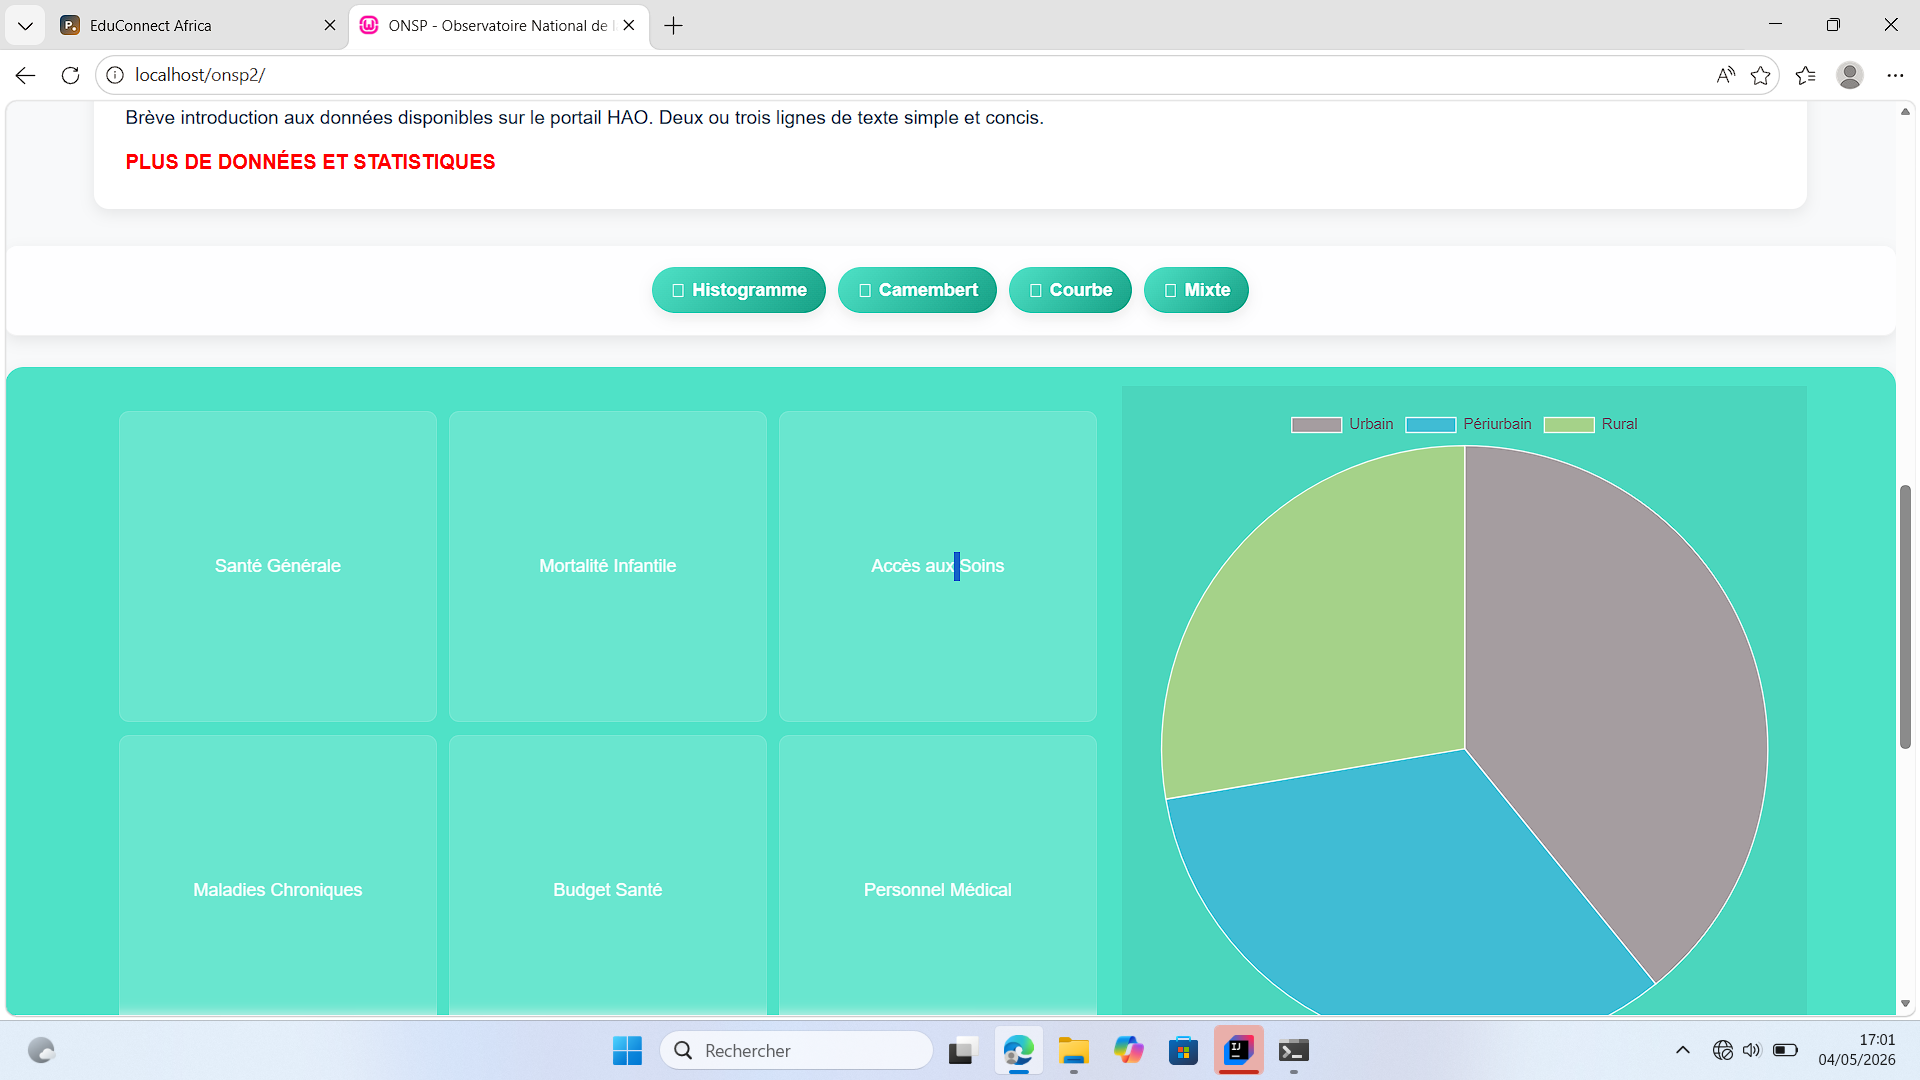Screen dimensions: 1920x1080
Task: Select the Budget Santé card
Action: click(608, 876)
